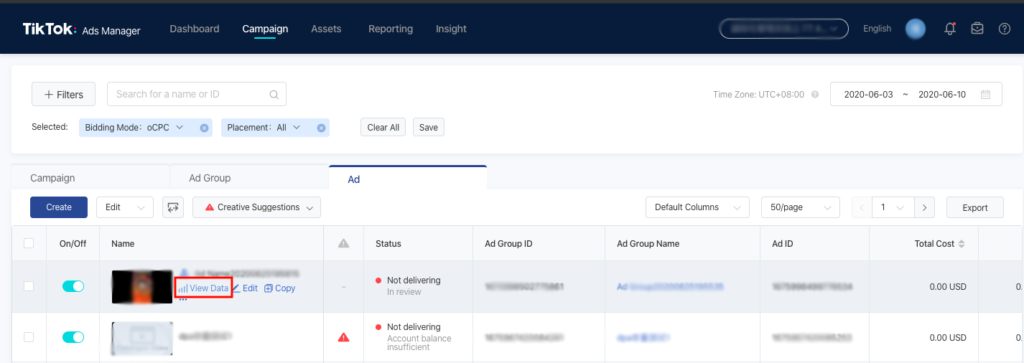Click the red warning on second ad

pos(343,338)
